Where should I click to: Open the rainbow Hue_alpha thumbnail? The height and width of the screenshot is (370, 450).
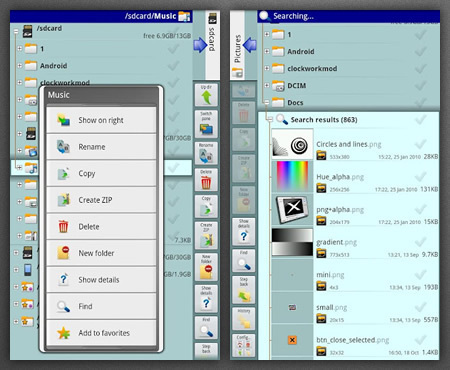pos(292,176)
